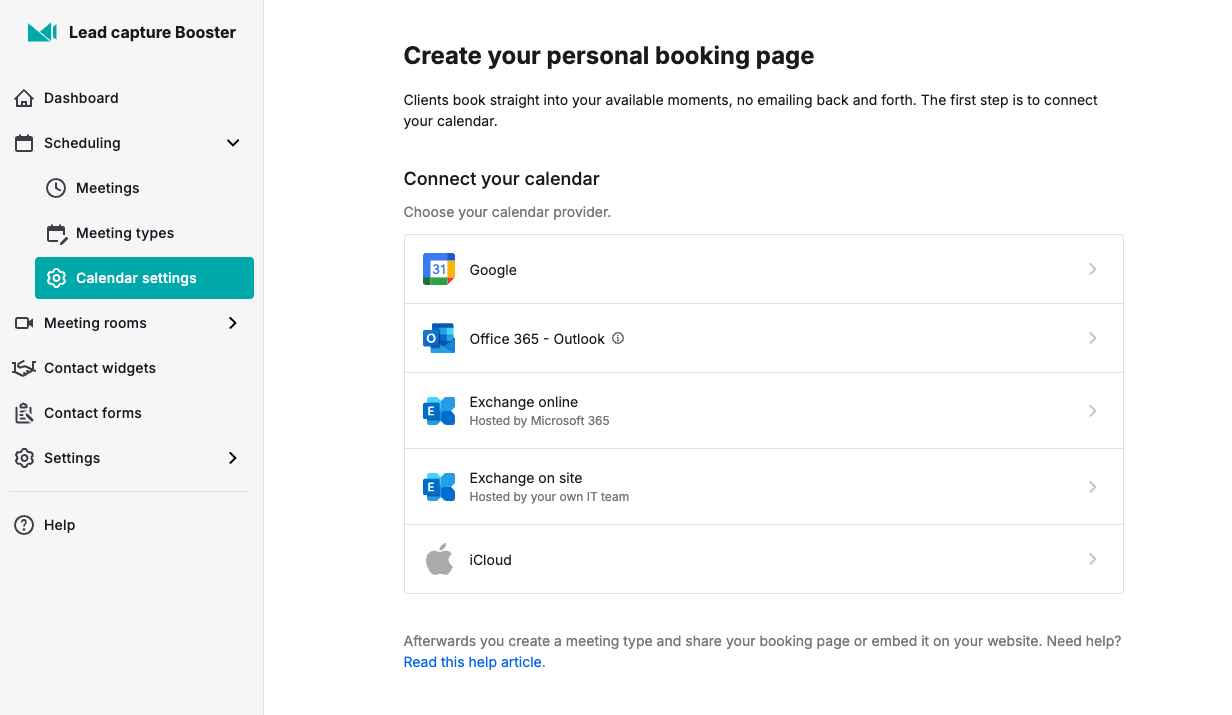The height and width of the screenshot is (715, 1232).
Task: Click the Dashboard home icon
Action: click(x=24, y=98)
